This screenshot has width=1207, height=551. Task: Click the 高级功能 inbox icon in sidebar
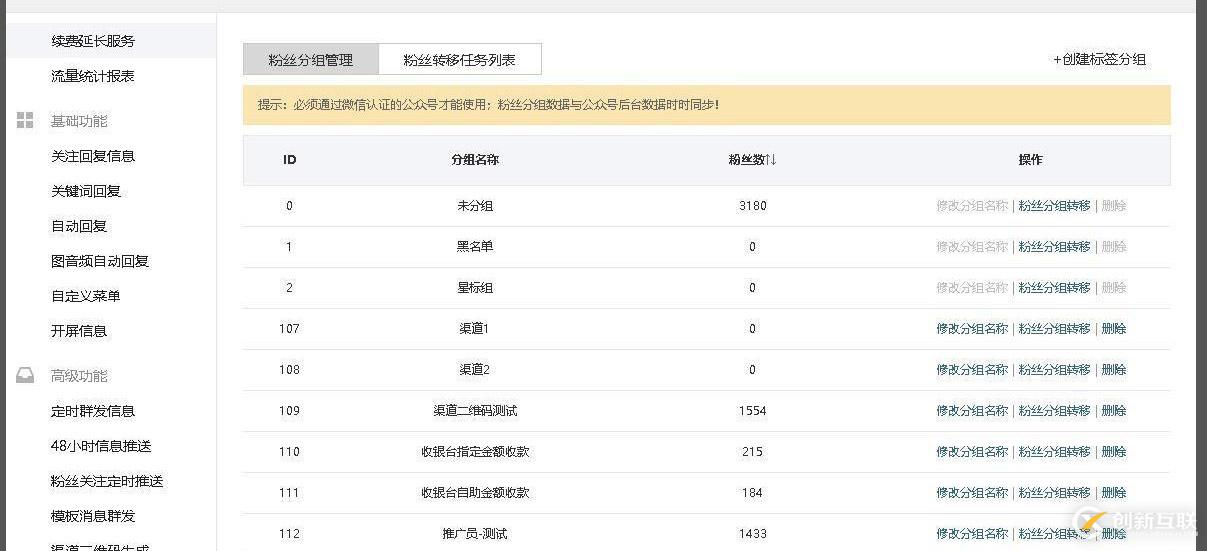tap(25, 376)
